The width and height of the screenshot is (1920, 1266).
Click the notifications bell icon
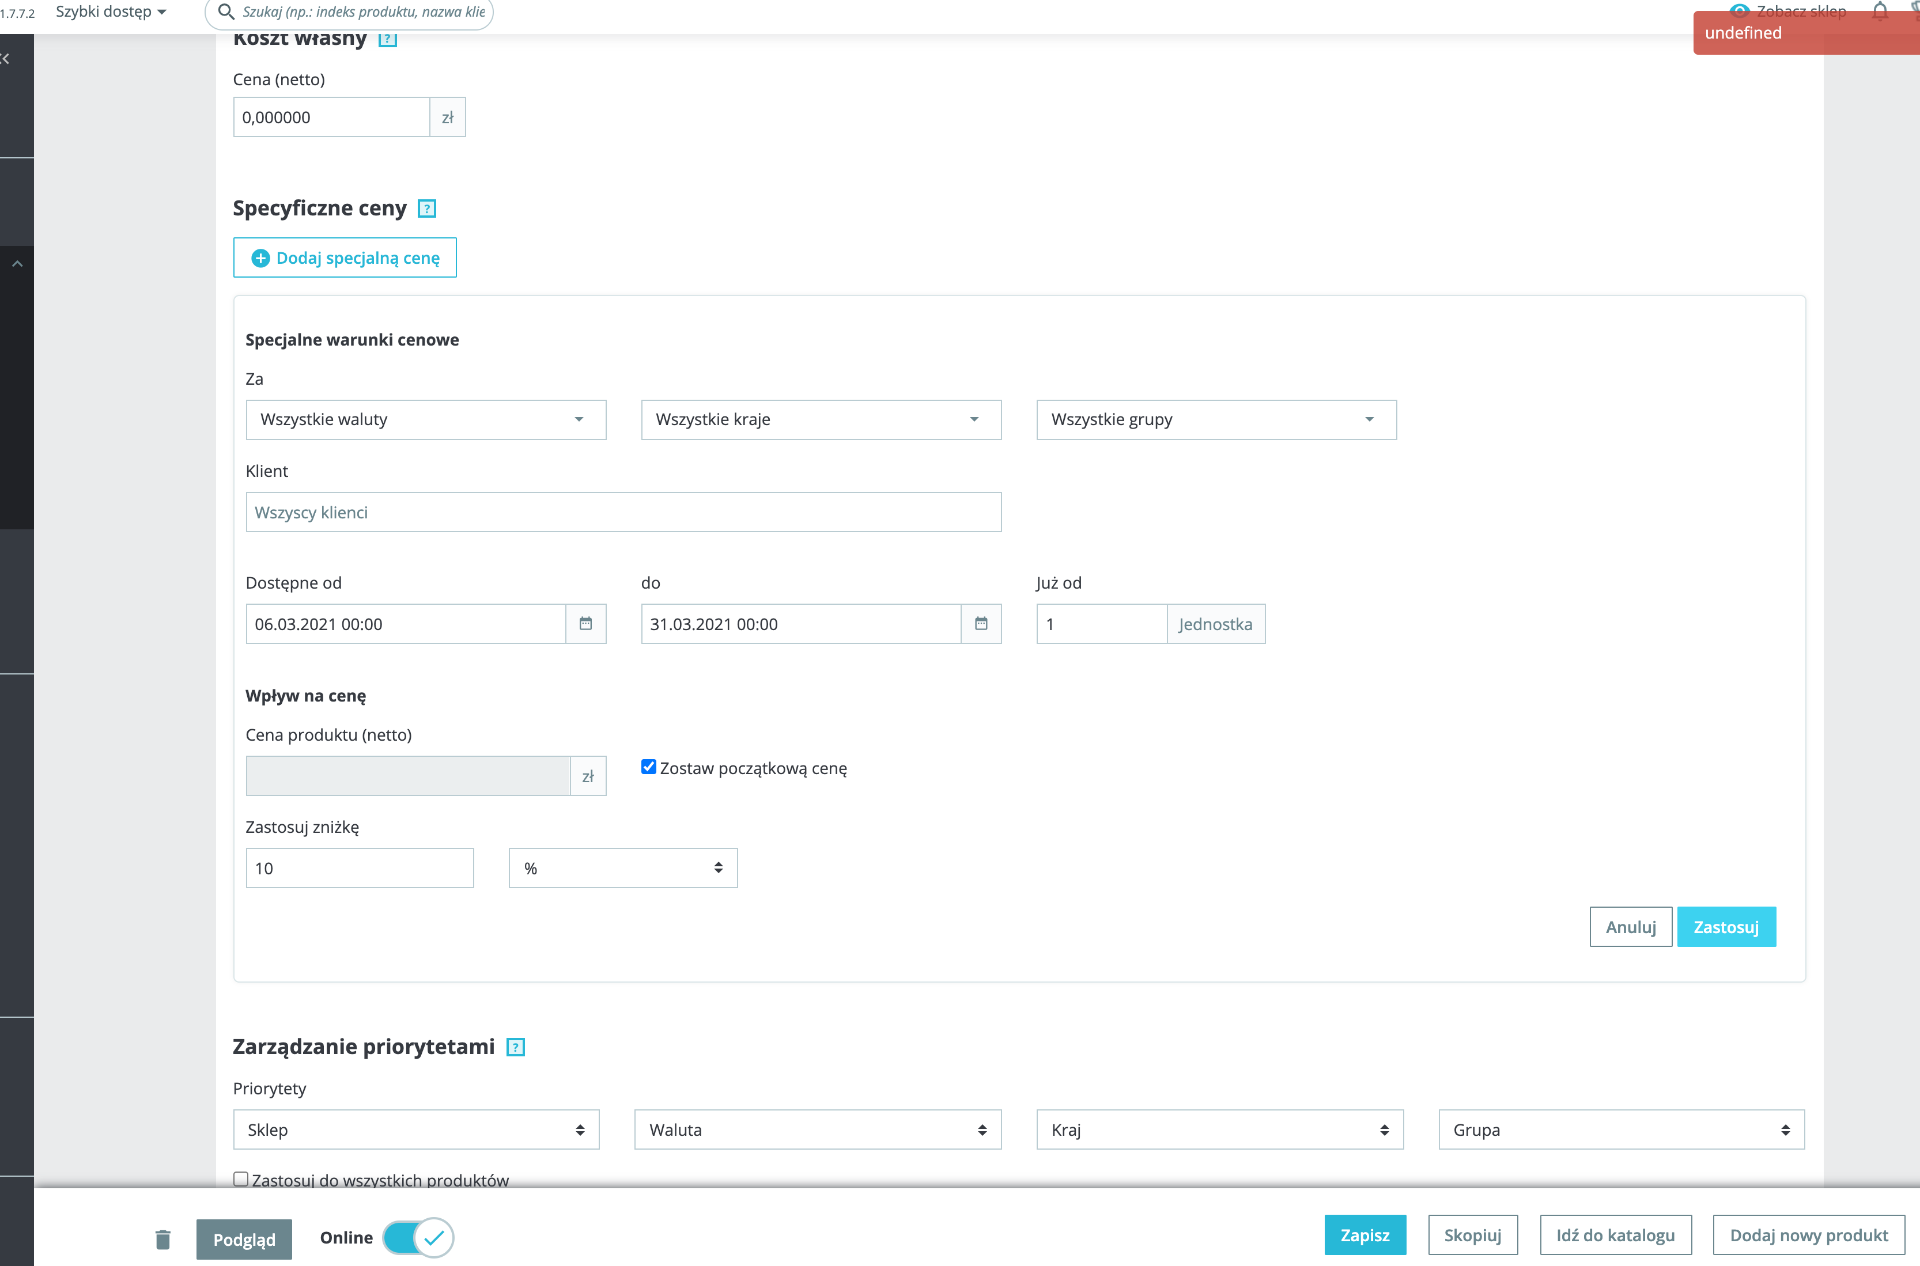1880,11
